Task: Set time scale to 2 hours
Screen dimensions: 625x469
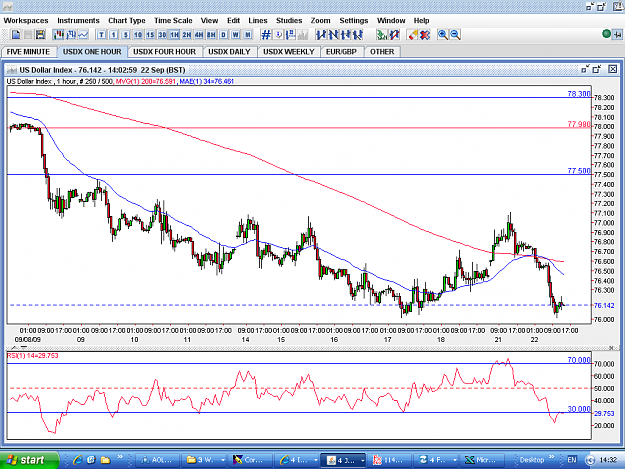Action: click(187, 35)
